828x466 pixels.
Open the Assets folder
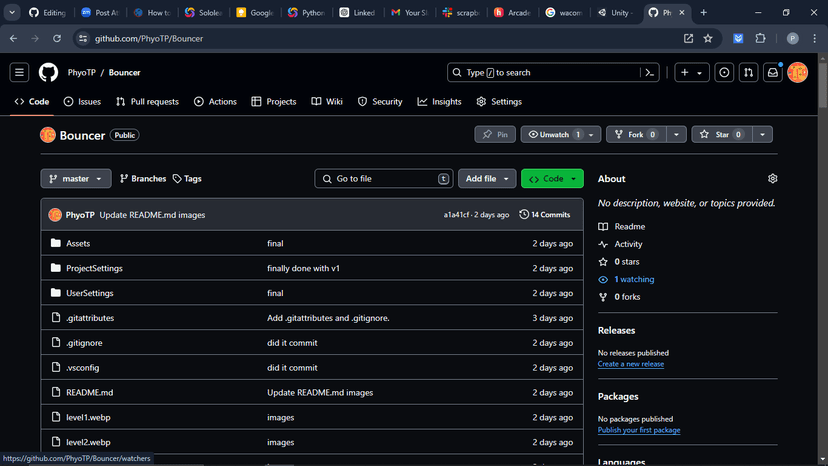pyautogui.click(x=78, y=243)
